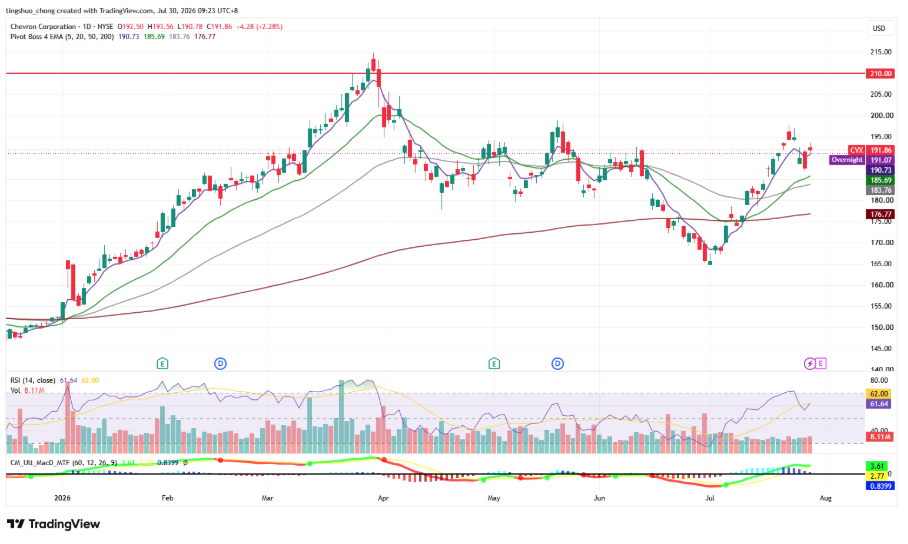Click the Jul label on time axis
Image resolution: width=908 pixels, height=544 pixels.
point(709,498)
